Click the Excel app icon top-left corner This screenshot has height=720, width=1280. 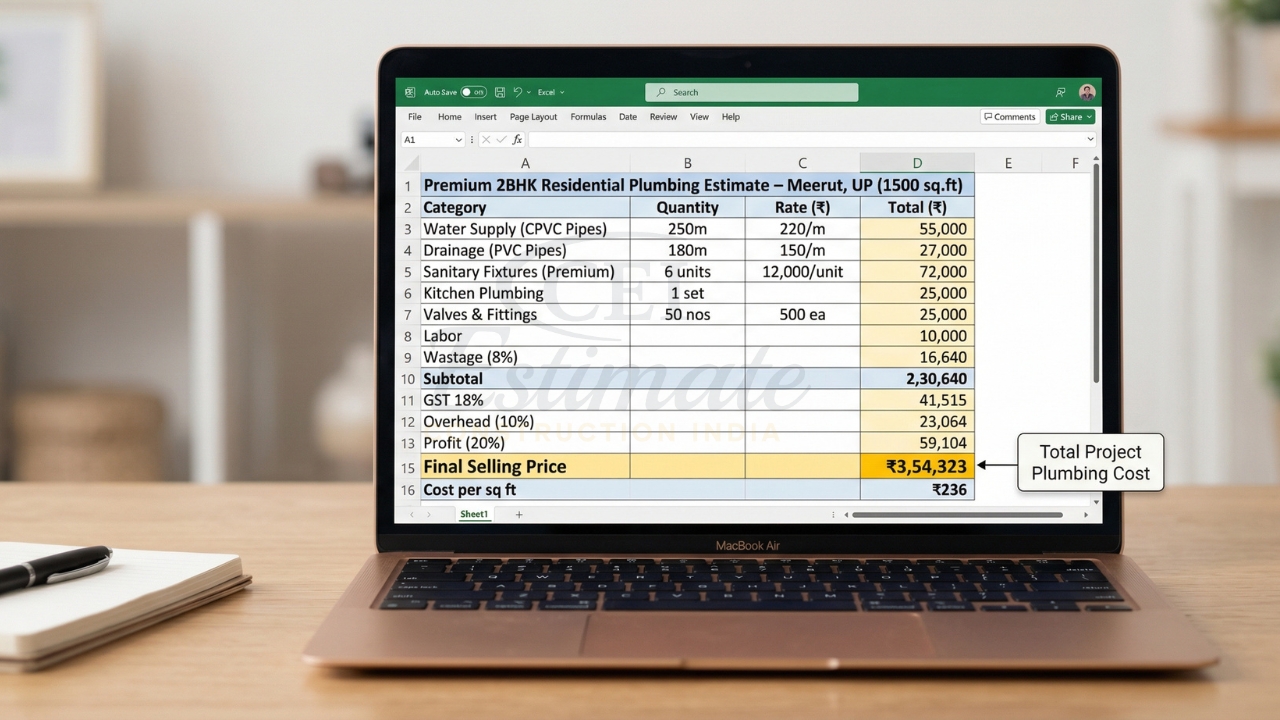[410, 92]
